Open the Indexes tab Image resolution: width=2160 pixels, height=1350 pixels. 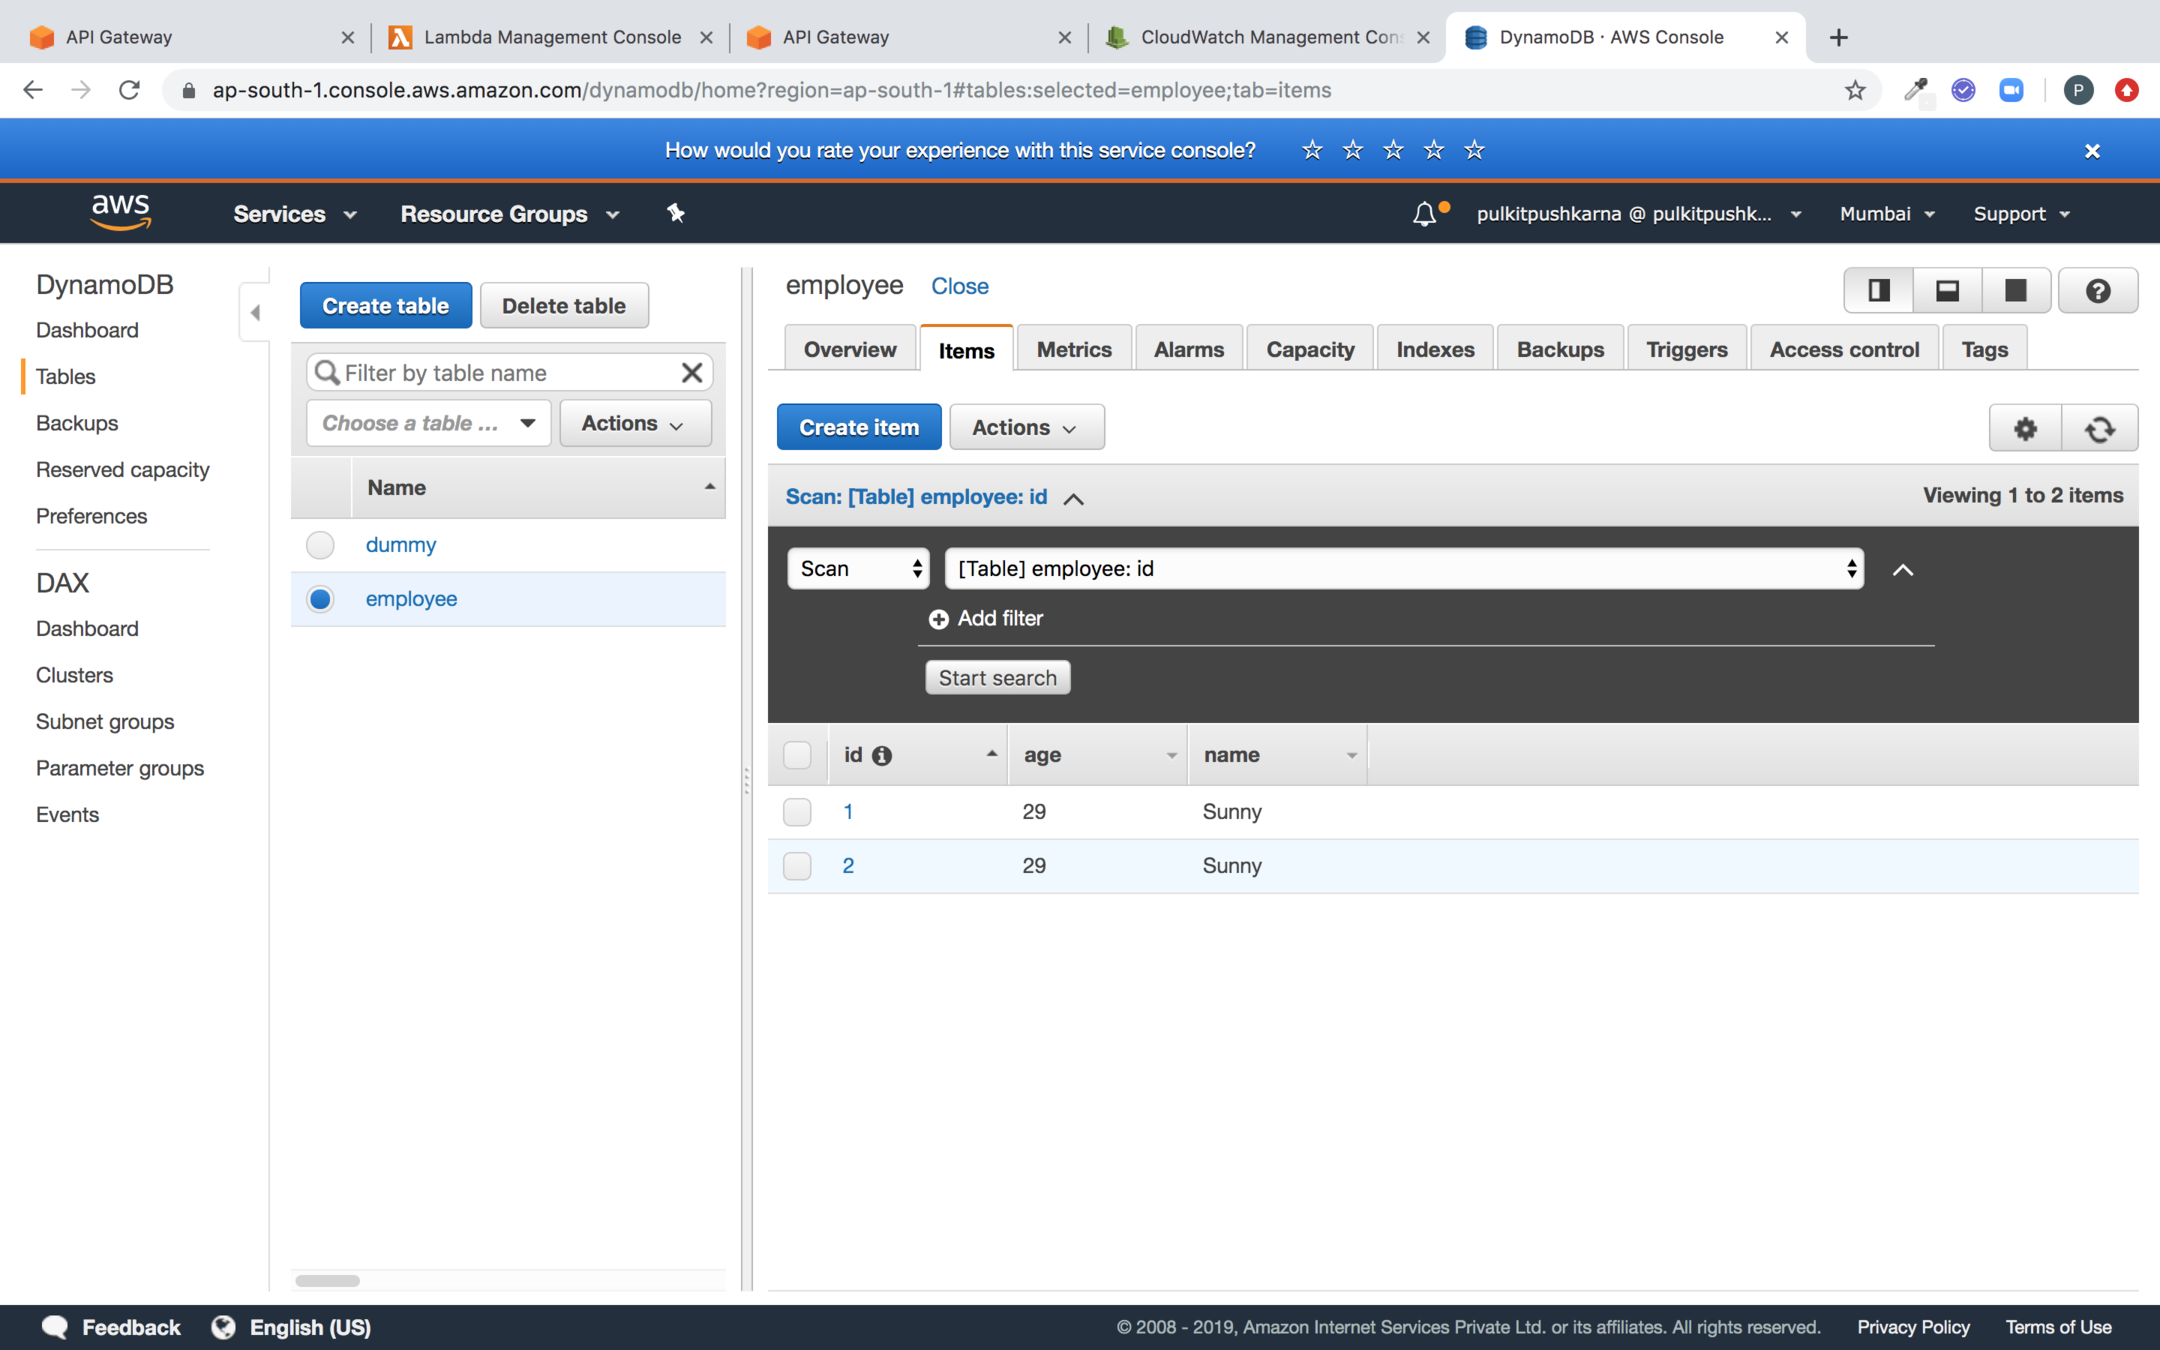click(x=1434, y=350)
